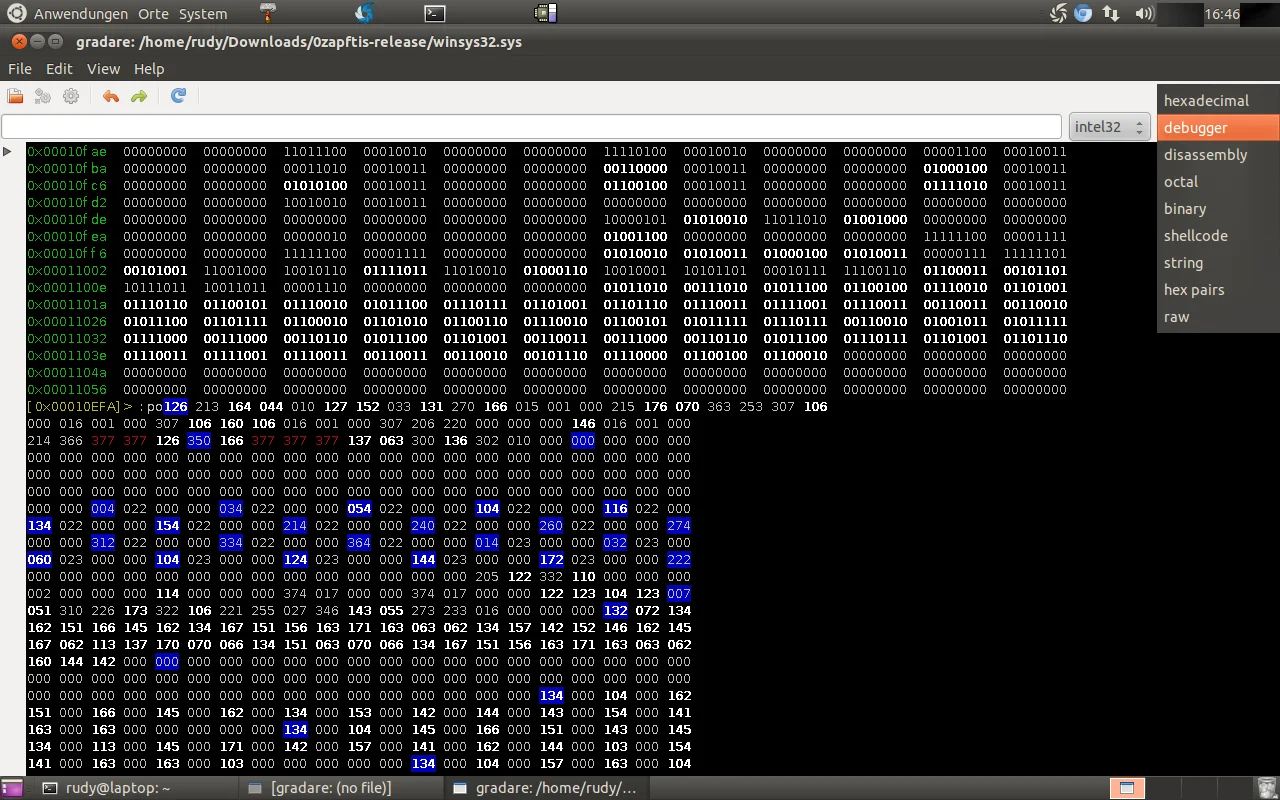
Task: Switch to the active workspace in the switcher
Action: (x=1127, y=788)
